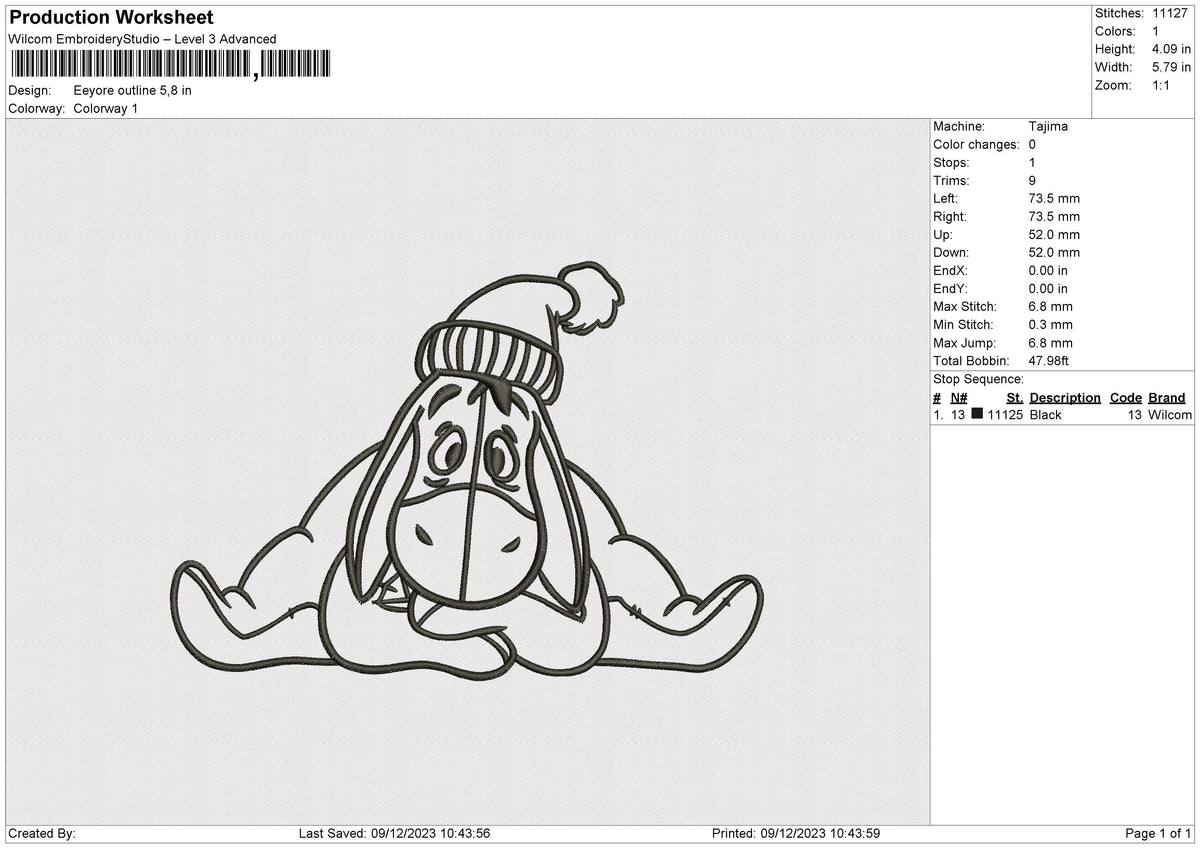Click the 'Colorway 1' value
The width and height of the screenshot is (1200, 848).
[106, 108]
